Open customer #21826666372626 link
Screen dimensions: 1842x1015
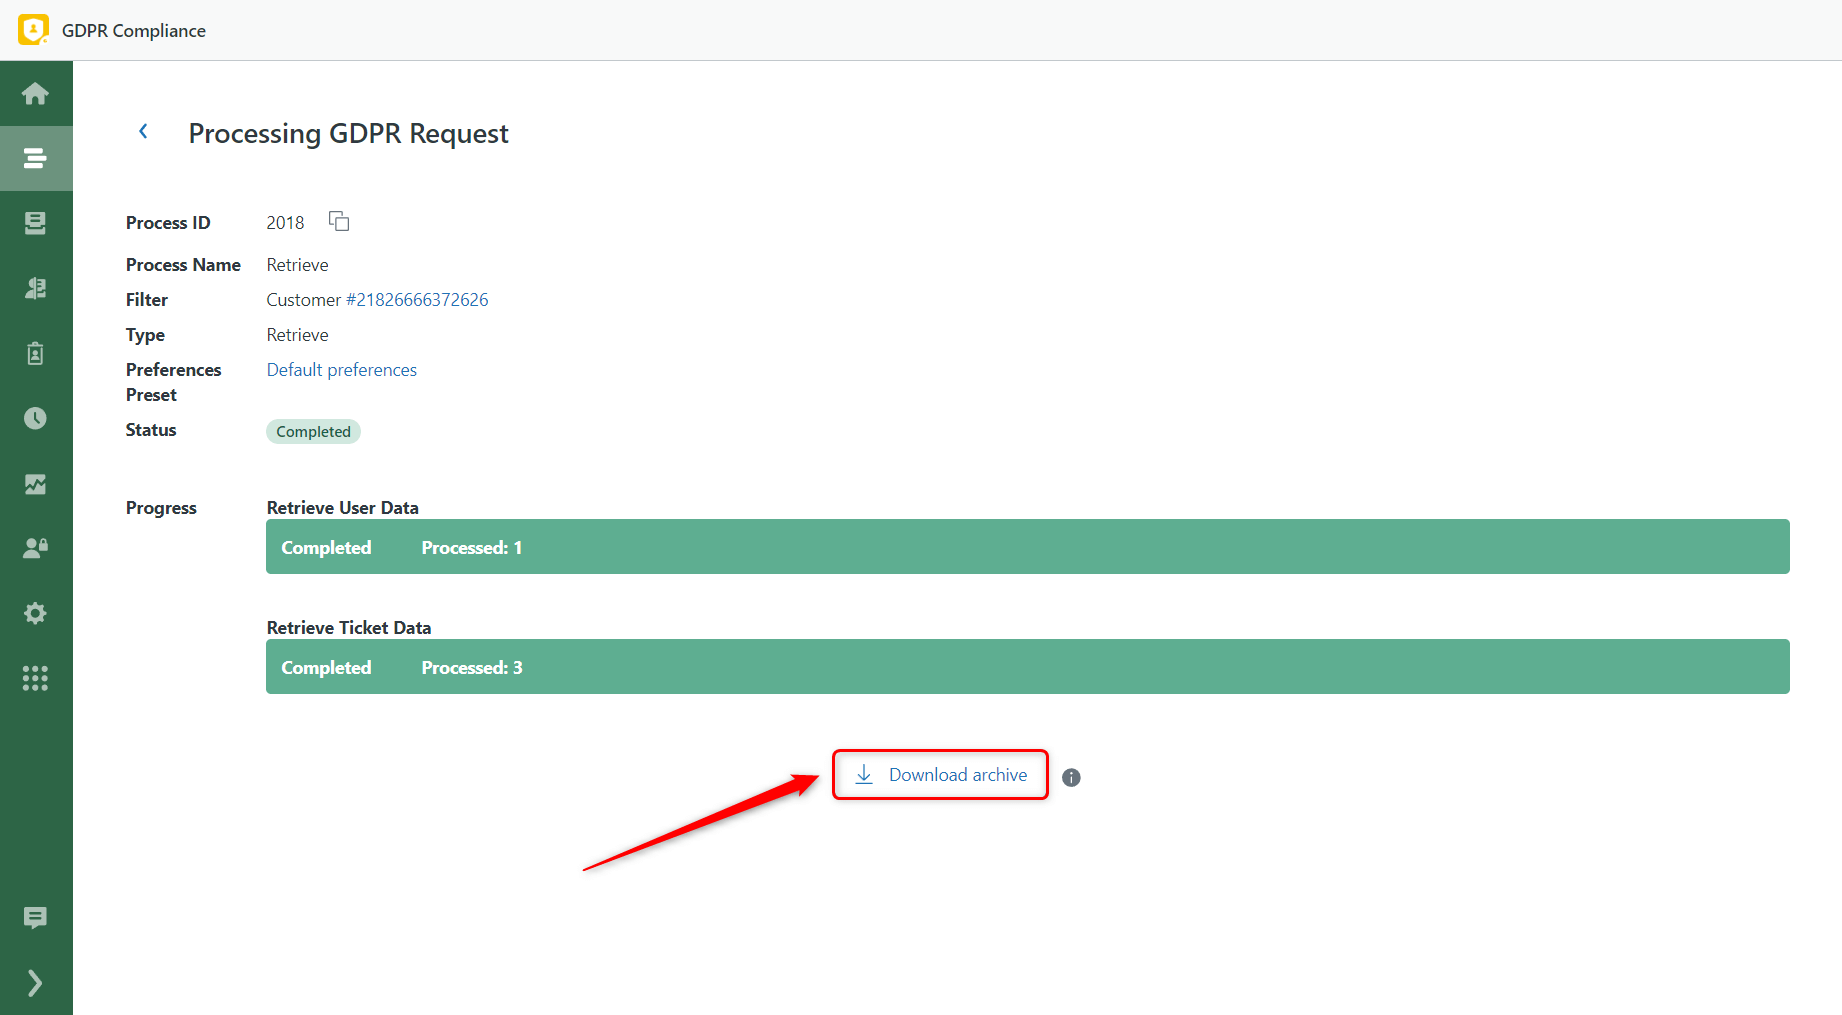417,300
